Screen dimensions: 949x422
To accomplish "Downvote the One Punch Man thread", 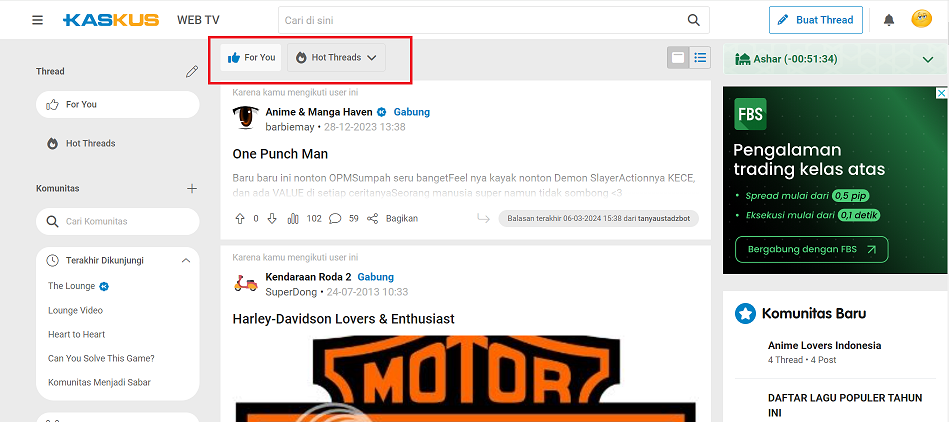I will click(x=272, y=219).
